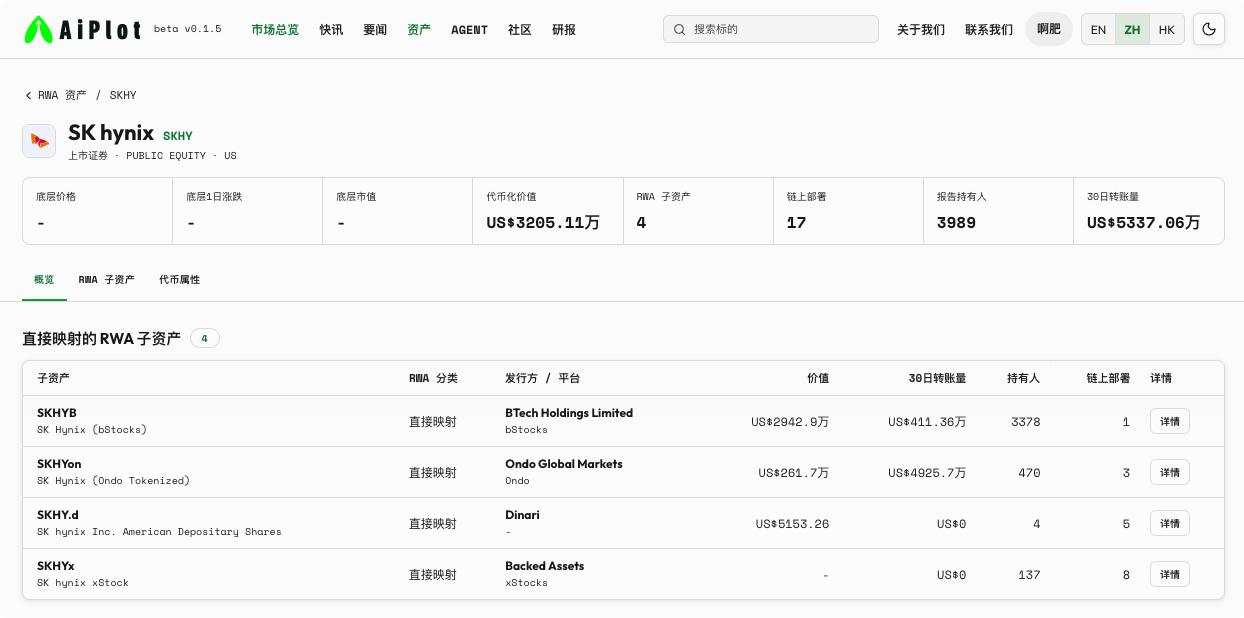Open 详情 for the SKHYx row
1244x618 pixels.
pyautogui.click(x=1170, y=574)
